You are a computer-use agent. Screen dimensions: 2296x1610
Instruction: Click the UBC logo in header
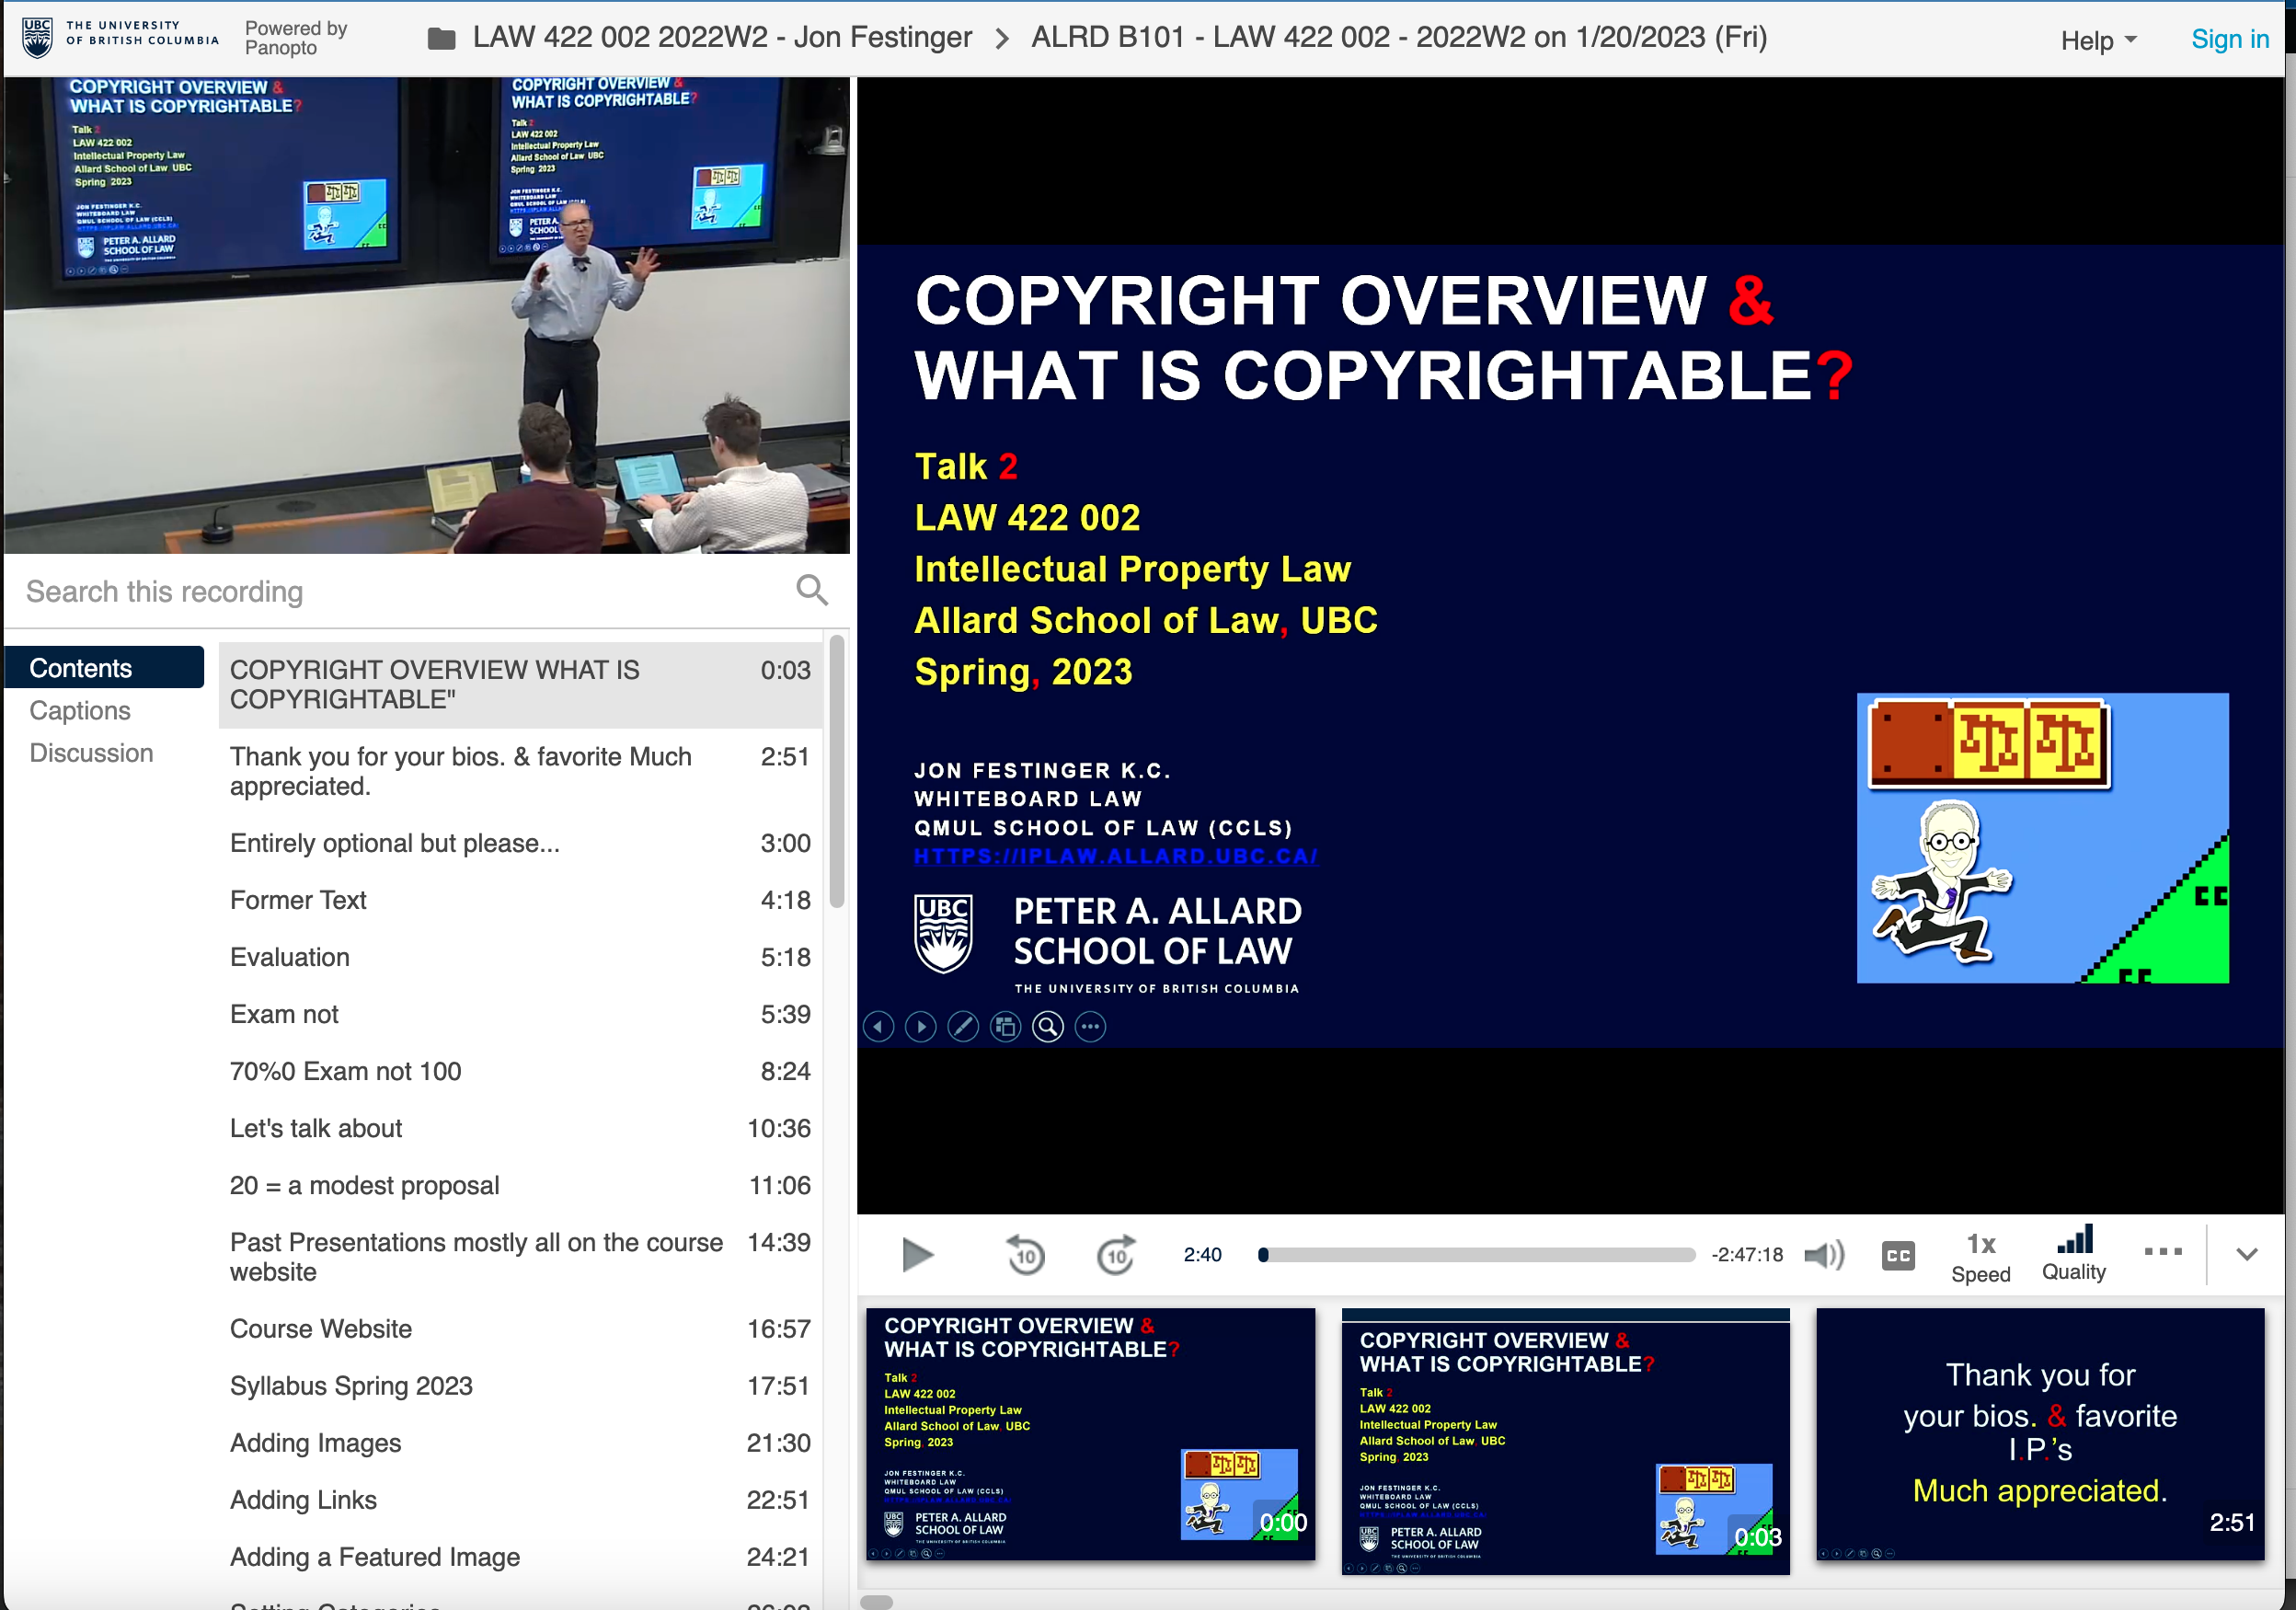coord(119,37)
